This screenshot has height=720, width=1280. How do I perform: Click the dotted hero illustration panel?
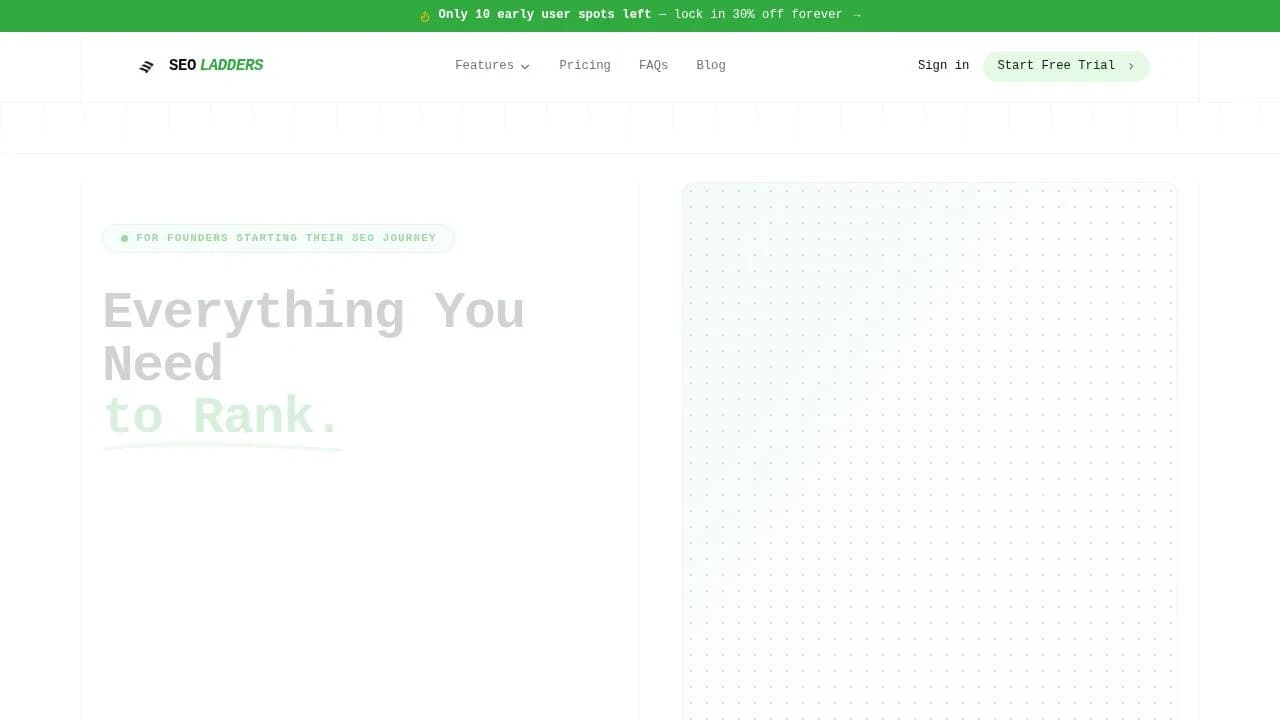click(x=930, y=450)
